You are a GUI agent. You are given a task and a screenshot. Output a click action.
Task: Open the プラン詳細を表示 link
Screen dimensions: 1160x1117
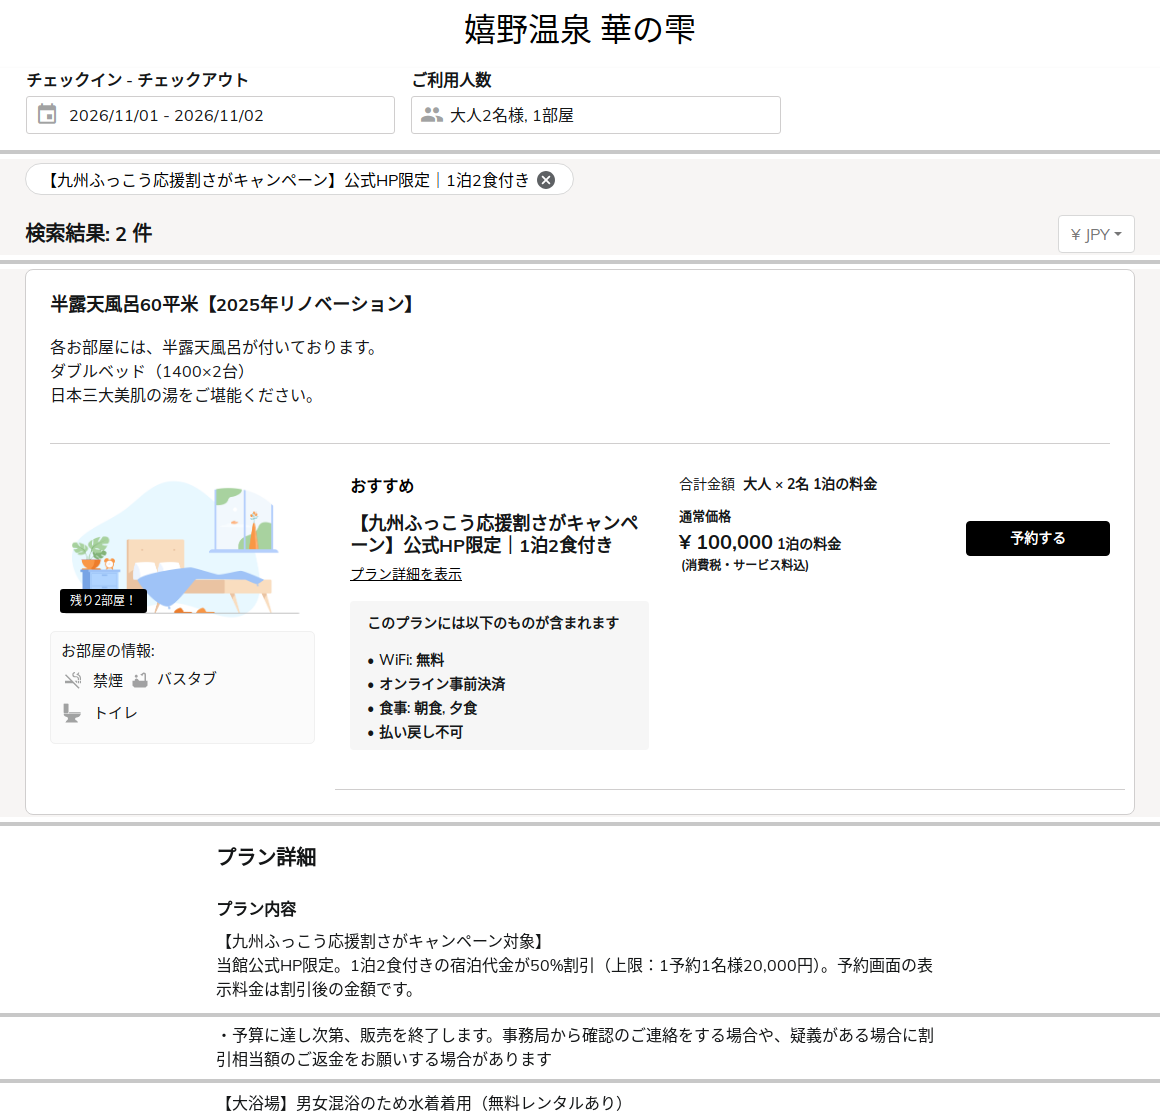pos(405,574)
